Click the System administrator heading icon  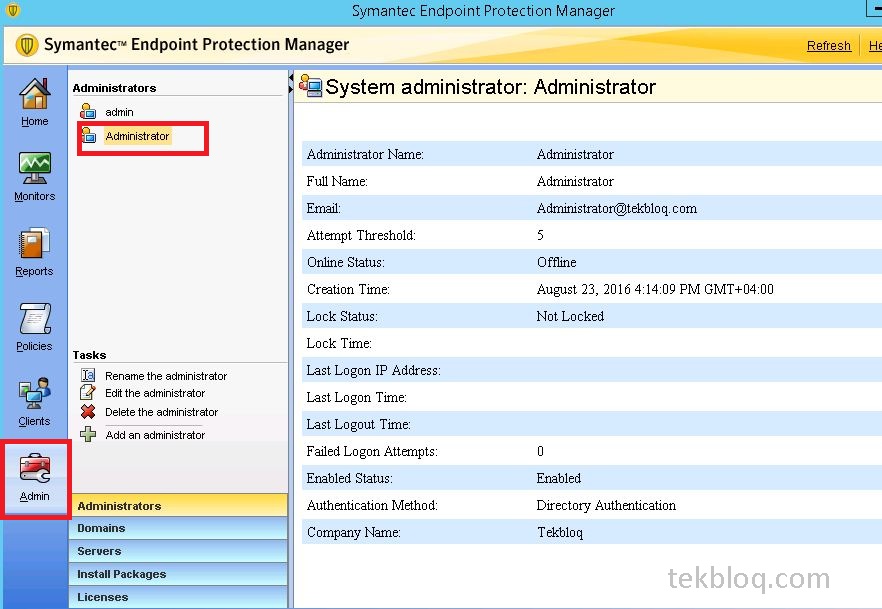click(x=310, y=85)
